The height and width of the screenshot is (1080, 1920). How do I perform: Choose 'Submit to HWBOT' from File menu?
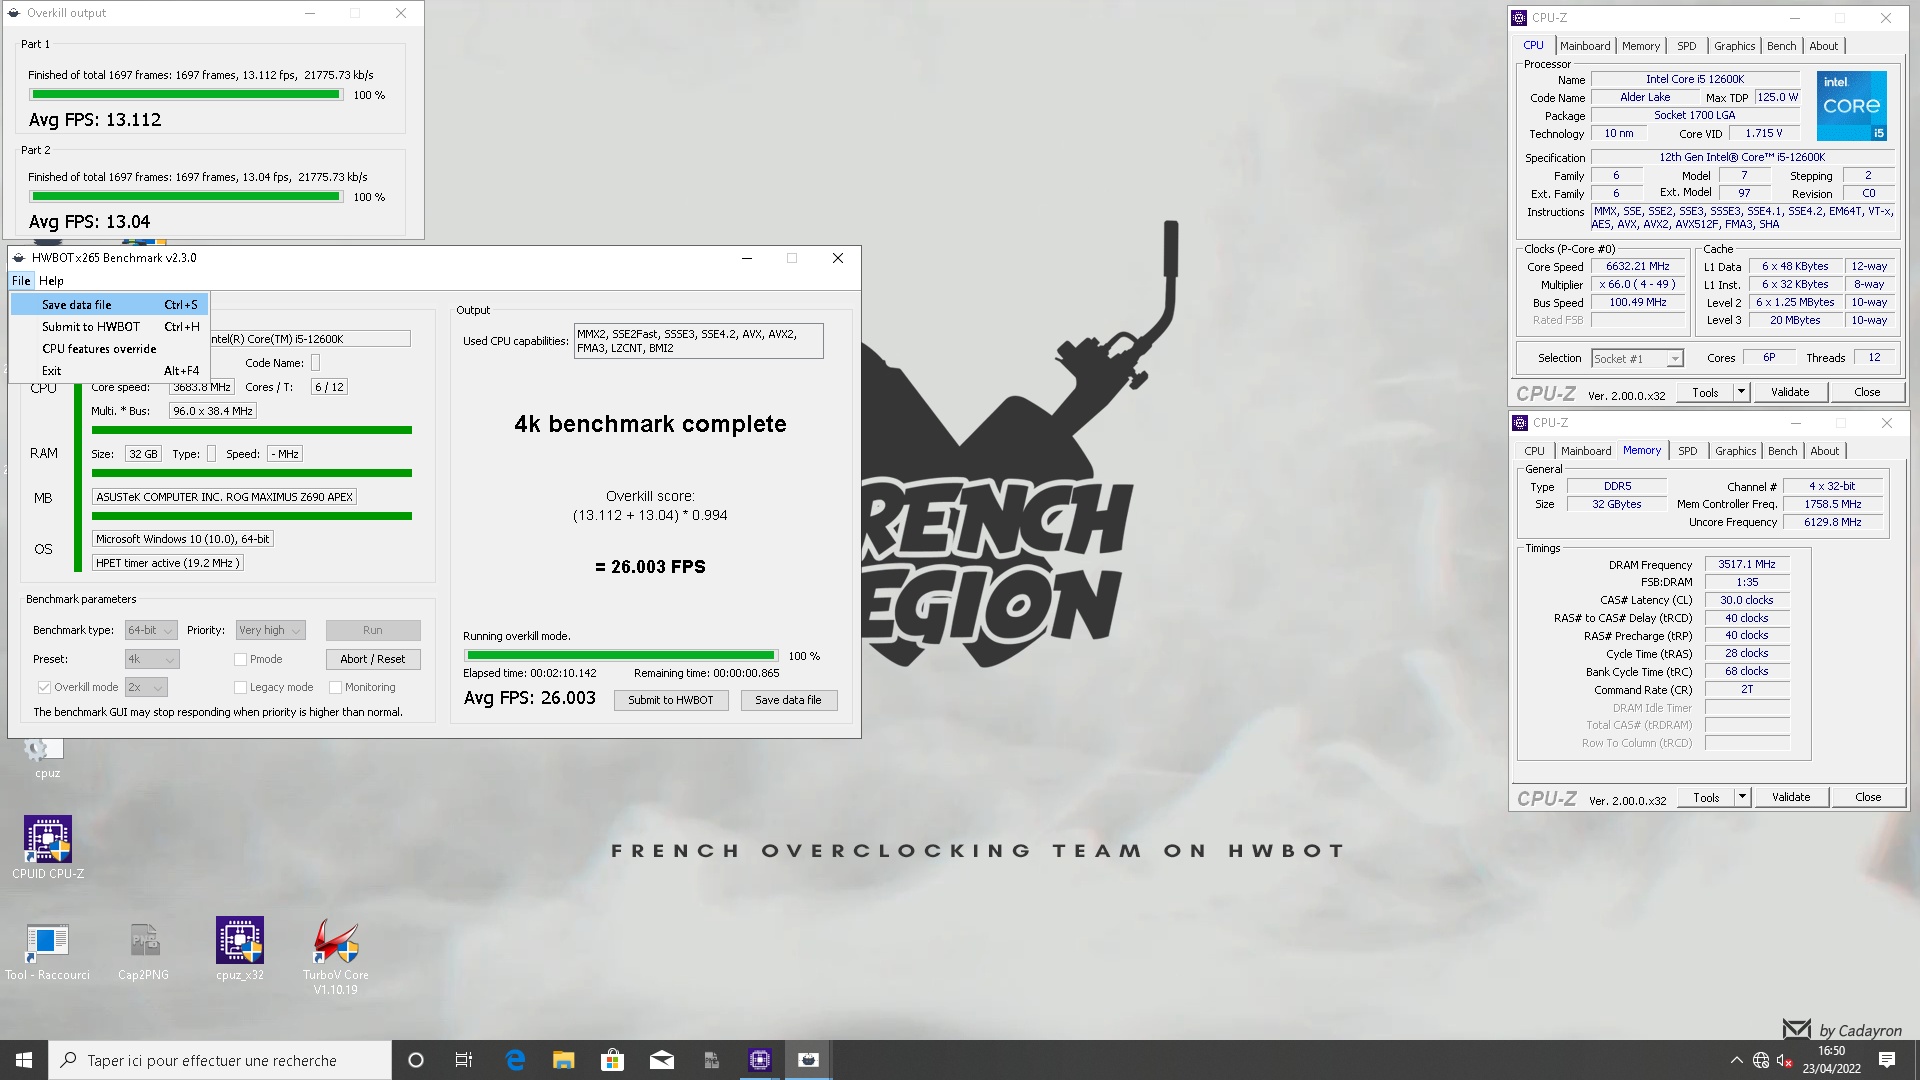(110, 326)
